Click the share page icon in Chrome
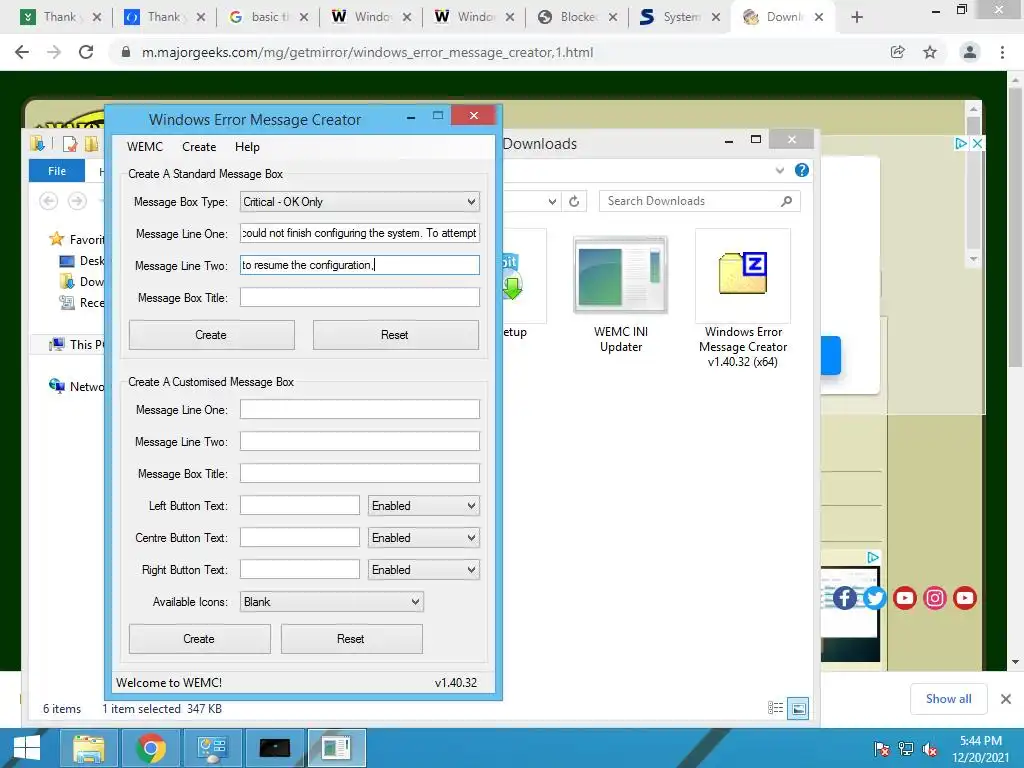1024x768 pixels. (897, 52)
